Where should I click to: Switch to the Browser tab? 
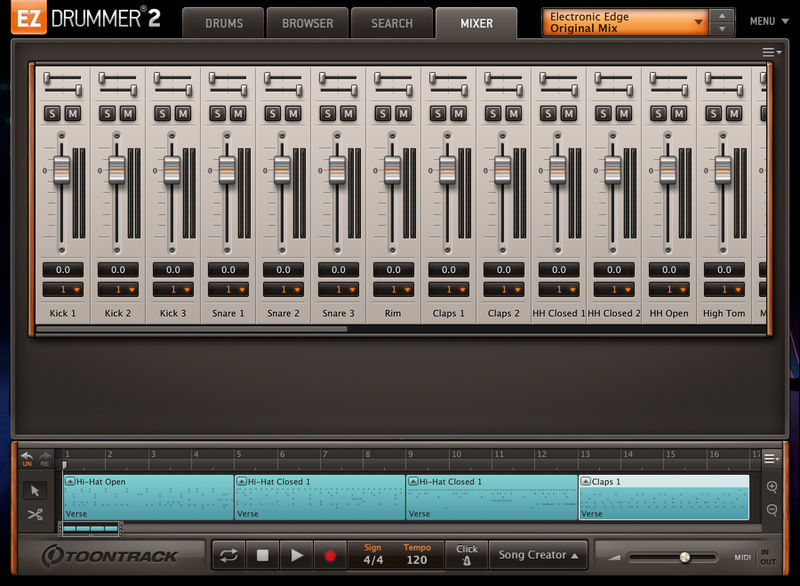[307, 23]
